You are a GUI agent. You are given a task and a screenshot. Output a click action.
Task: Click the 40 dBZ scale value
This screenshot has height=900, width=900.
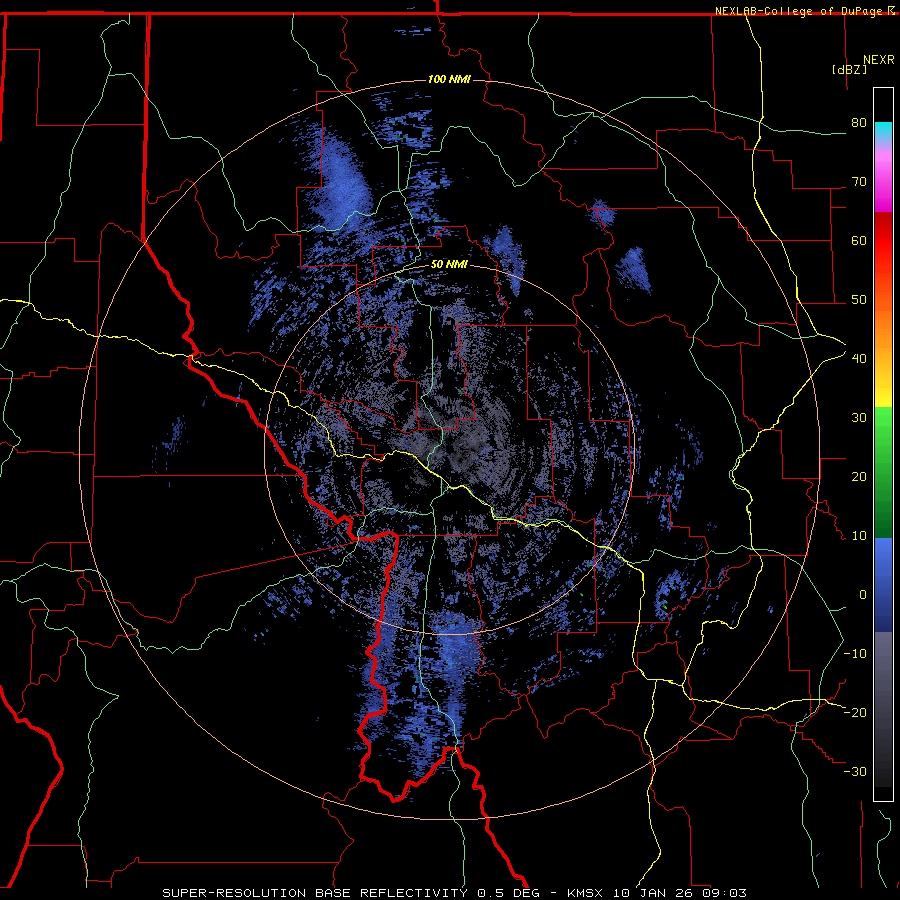pos(859,359)
